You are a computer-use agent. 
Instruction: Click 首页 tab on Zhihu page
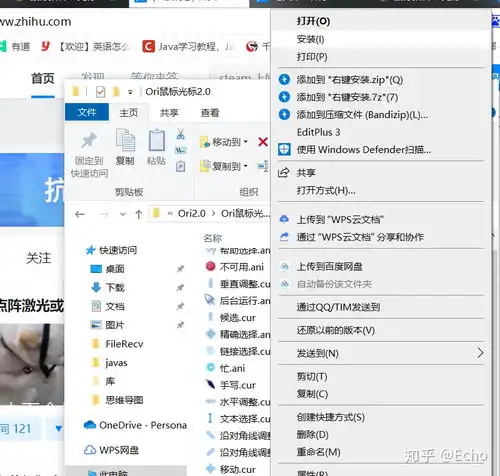[x=43, y=79]
